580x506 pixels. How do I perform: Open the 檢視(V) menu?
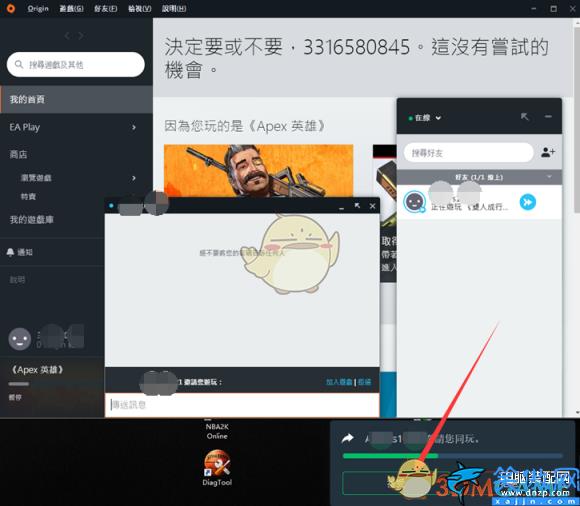139,9
